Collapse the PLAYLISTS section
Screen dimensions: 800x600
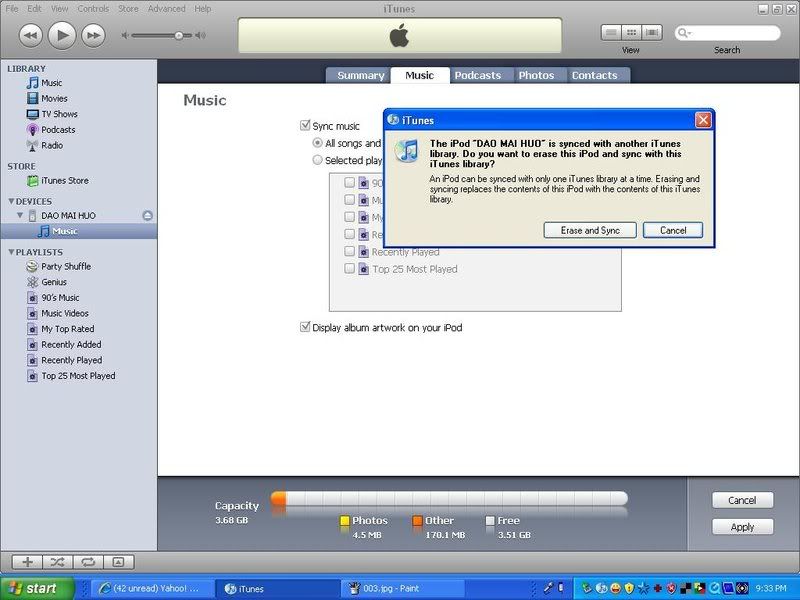click(x=11, y=252)
